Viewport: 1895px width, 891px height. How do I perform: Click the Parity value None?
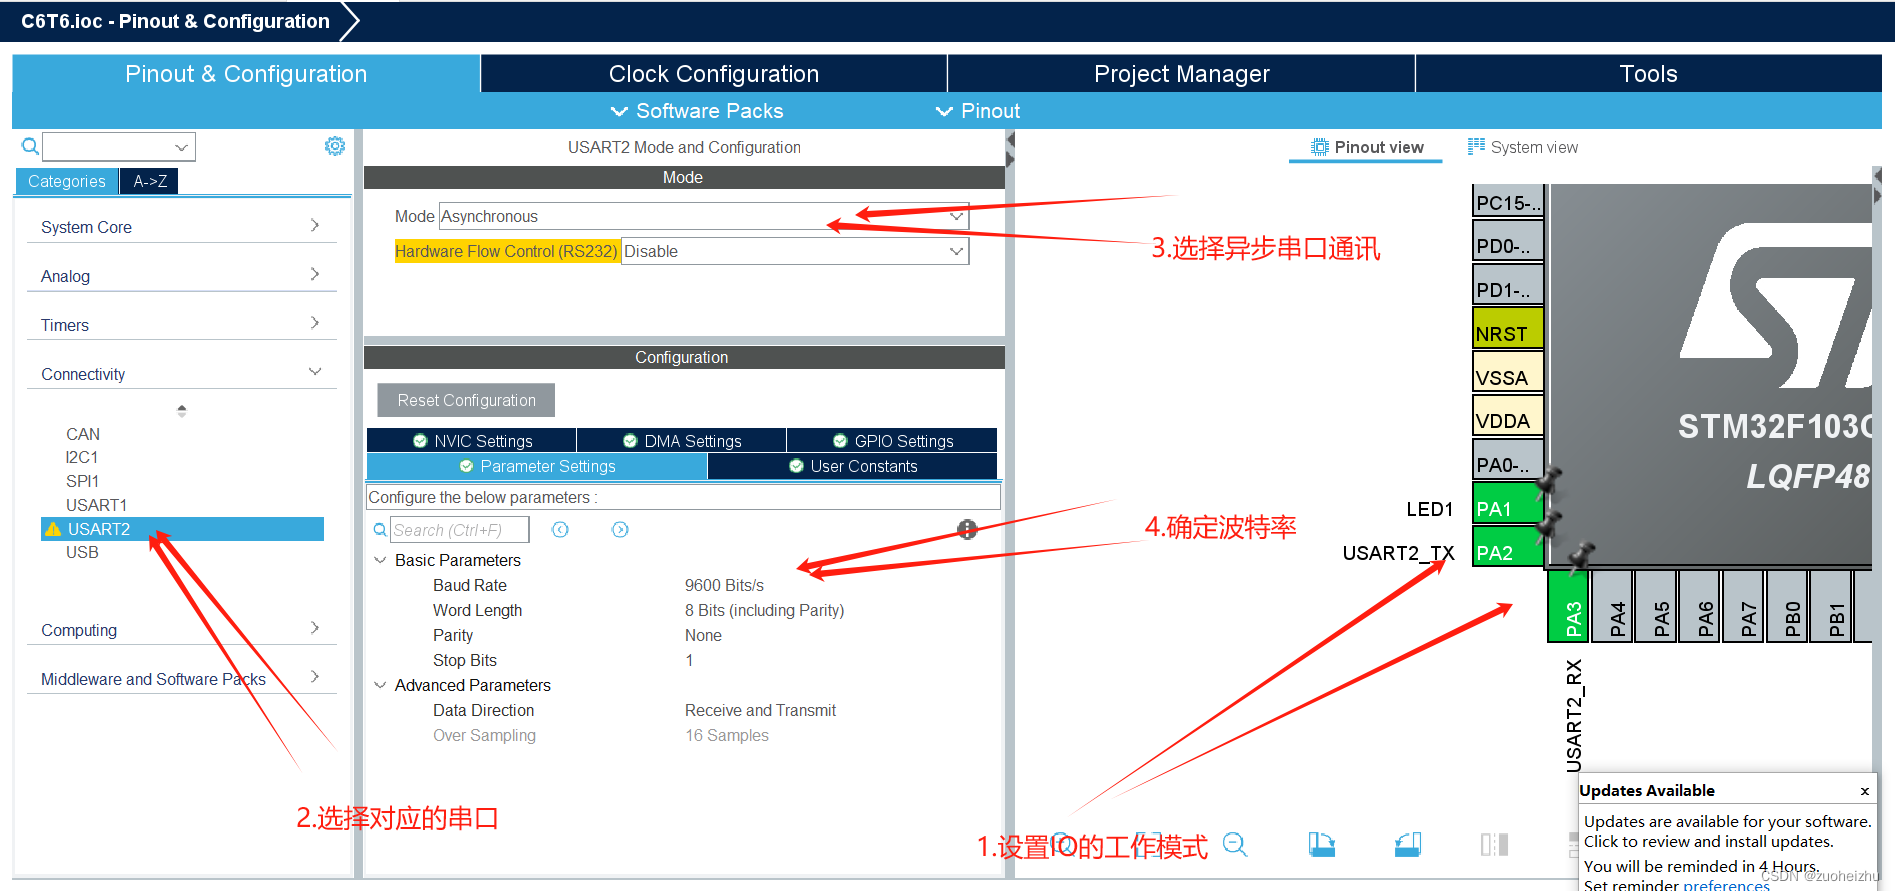click(703, 635)
